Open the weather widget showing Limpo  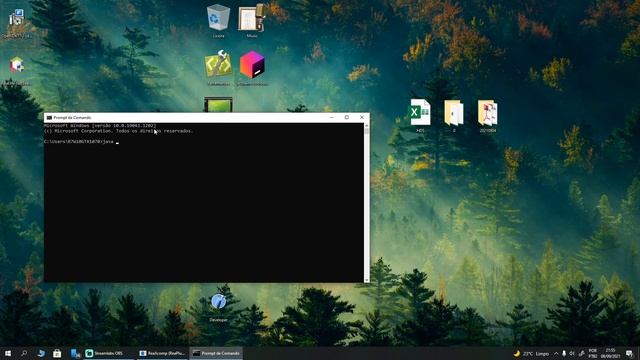[531, 353]
